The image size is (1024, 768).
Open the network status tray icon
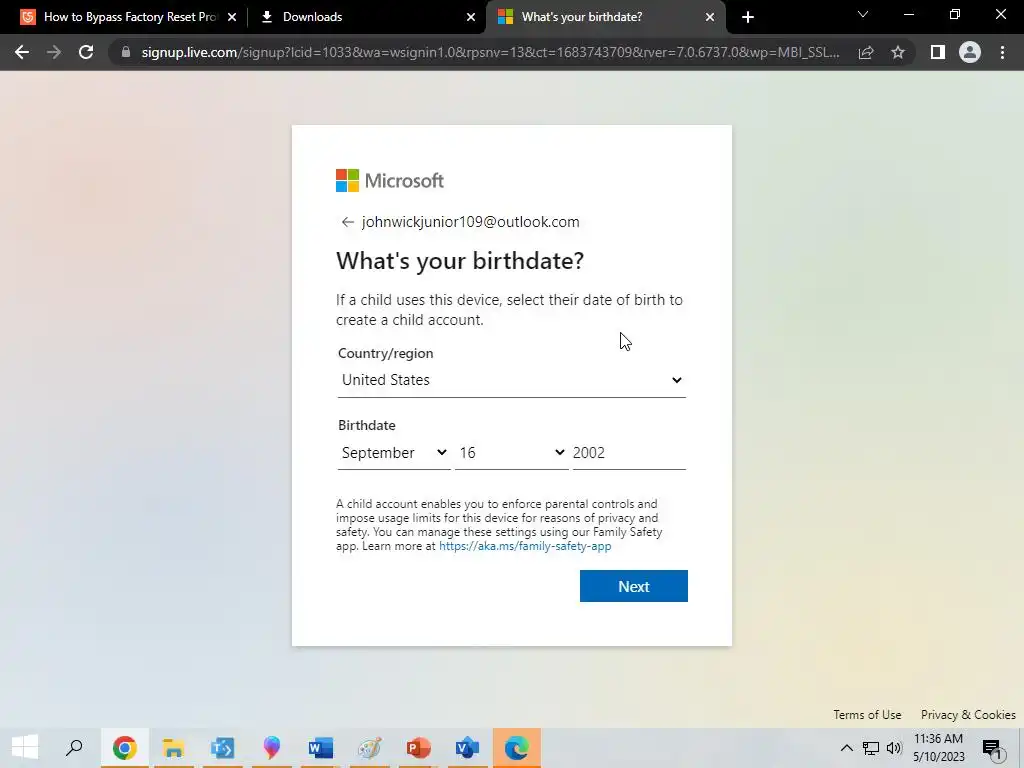[x=871, y=748]
